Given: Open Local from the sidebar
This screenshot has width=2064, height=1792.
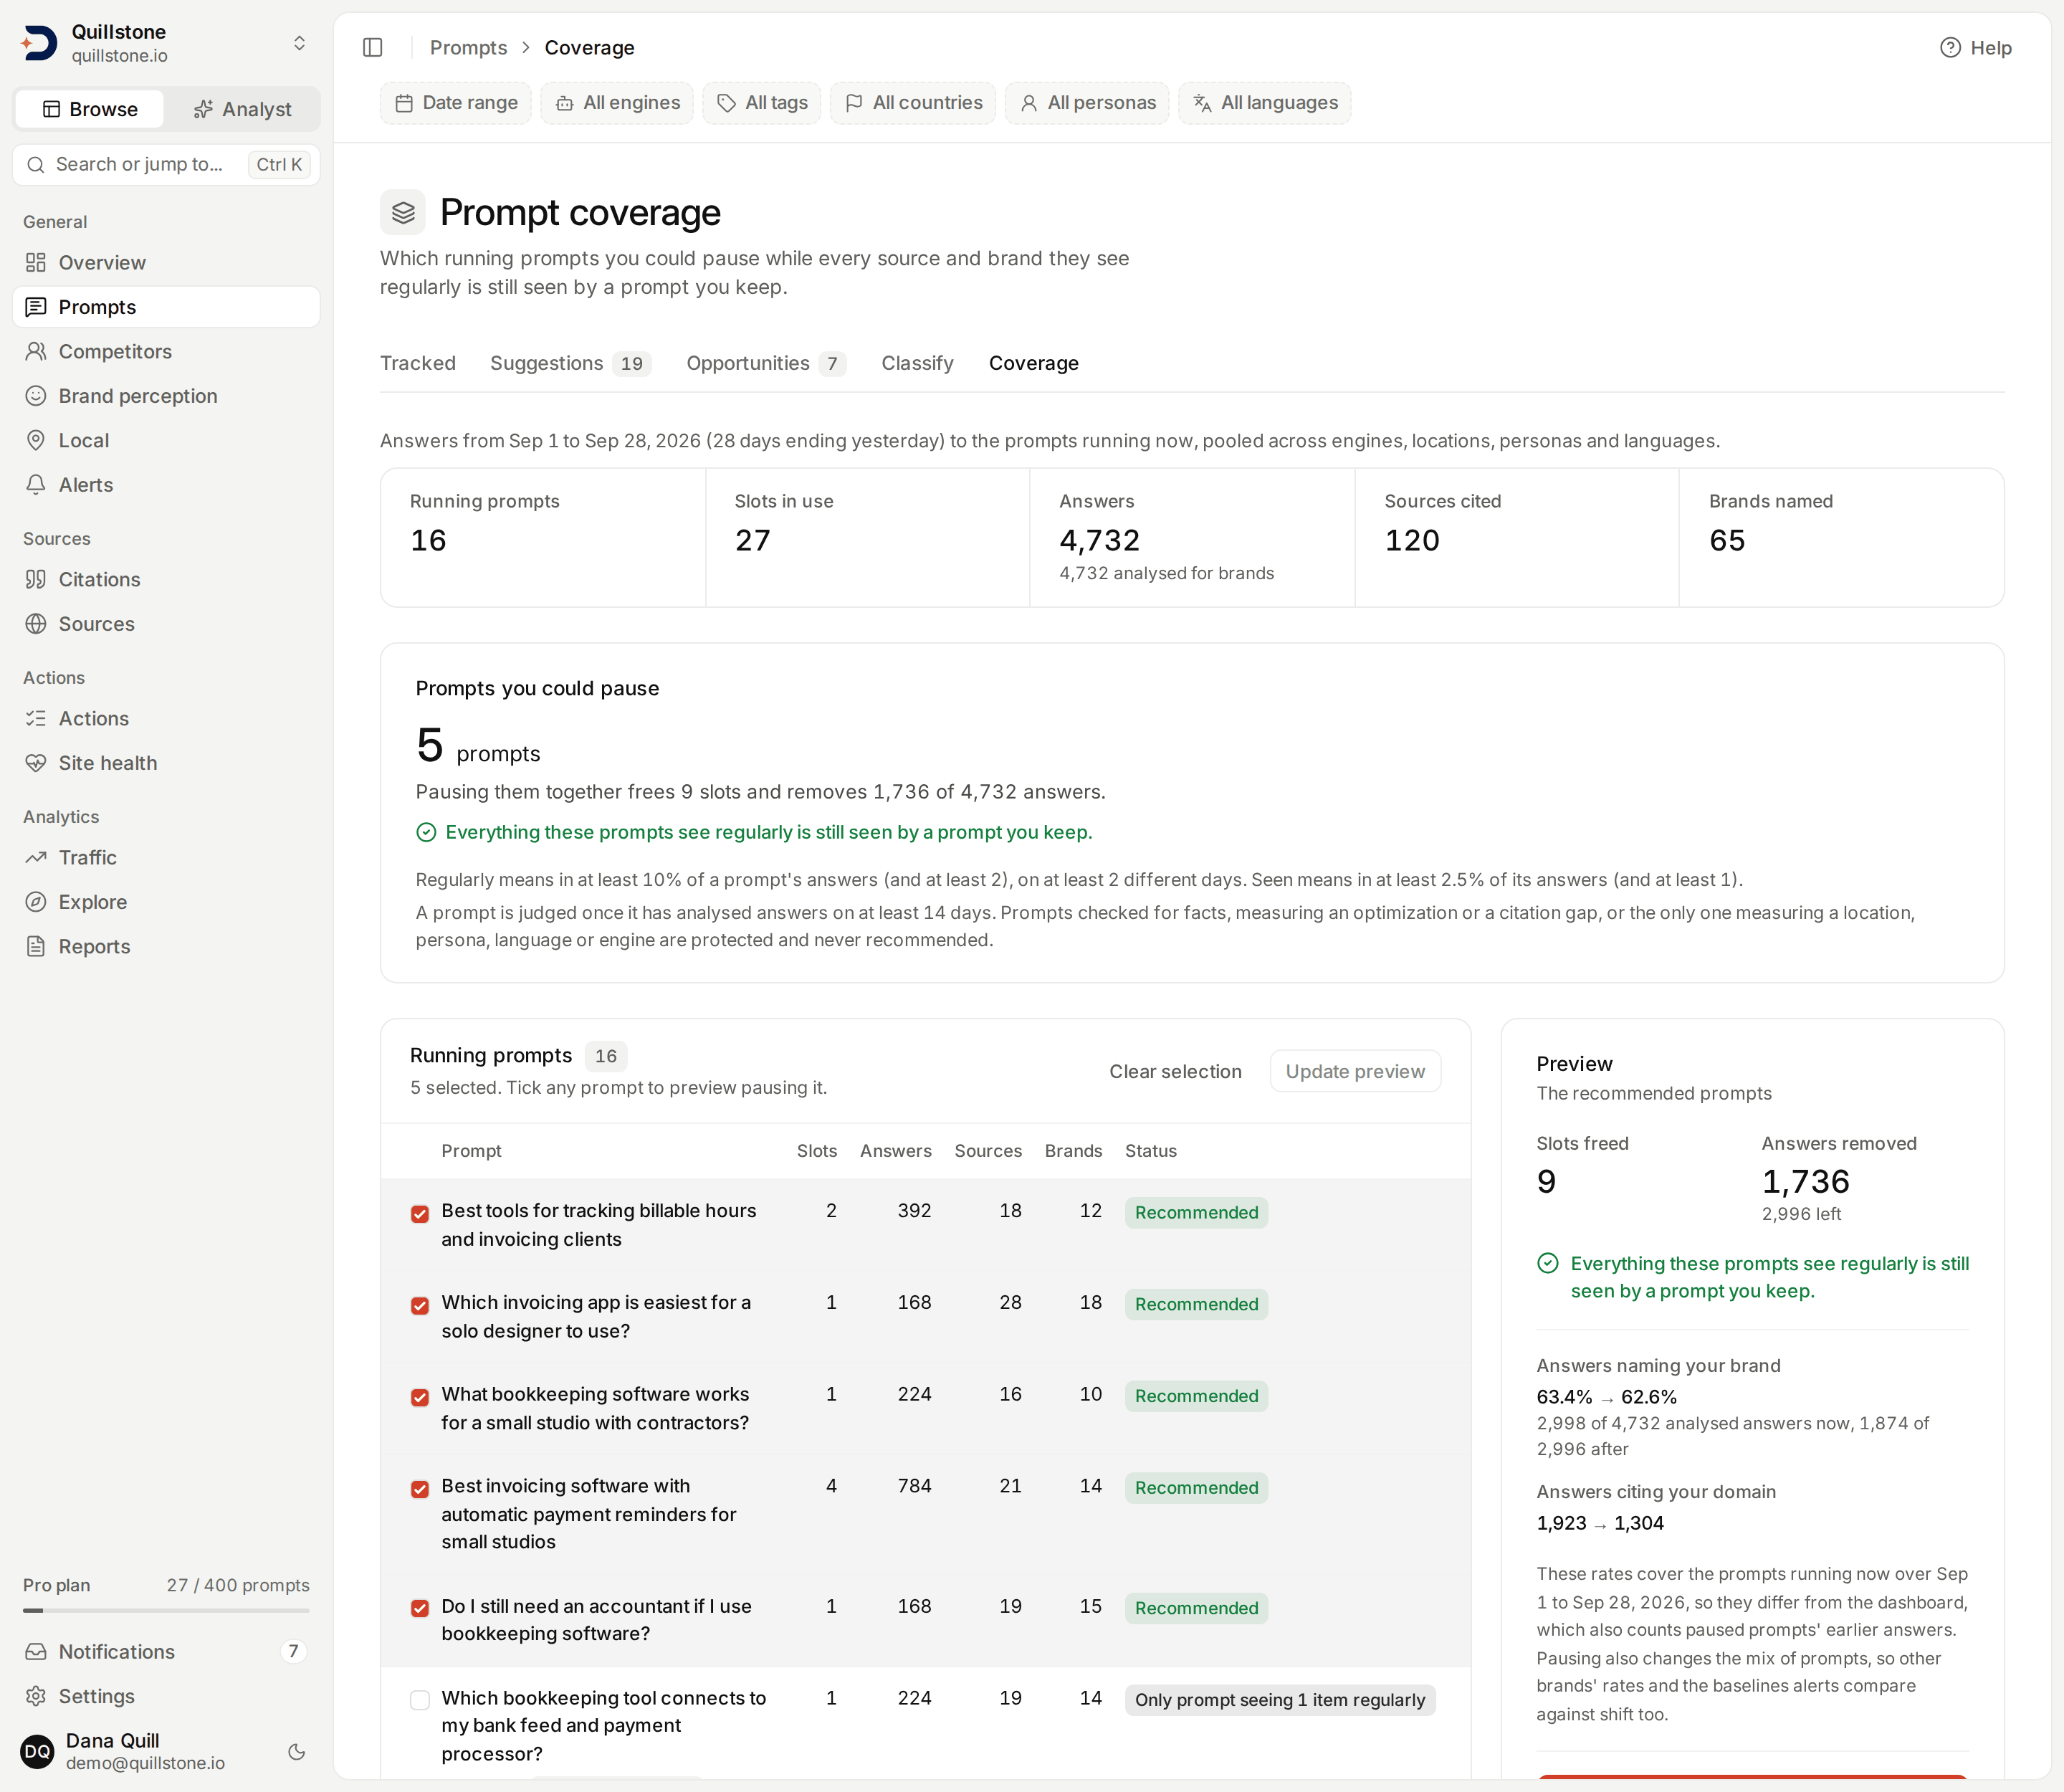Looking at the screenshot, I should click(x=166, y=440).
